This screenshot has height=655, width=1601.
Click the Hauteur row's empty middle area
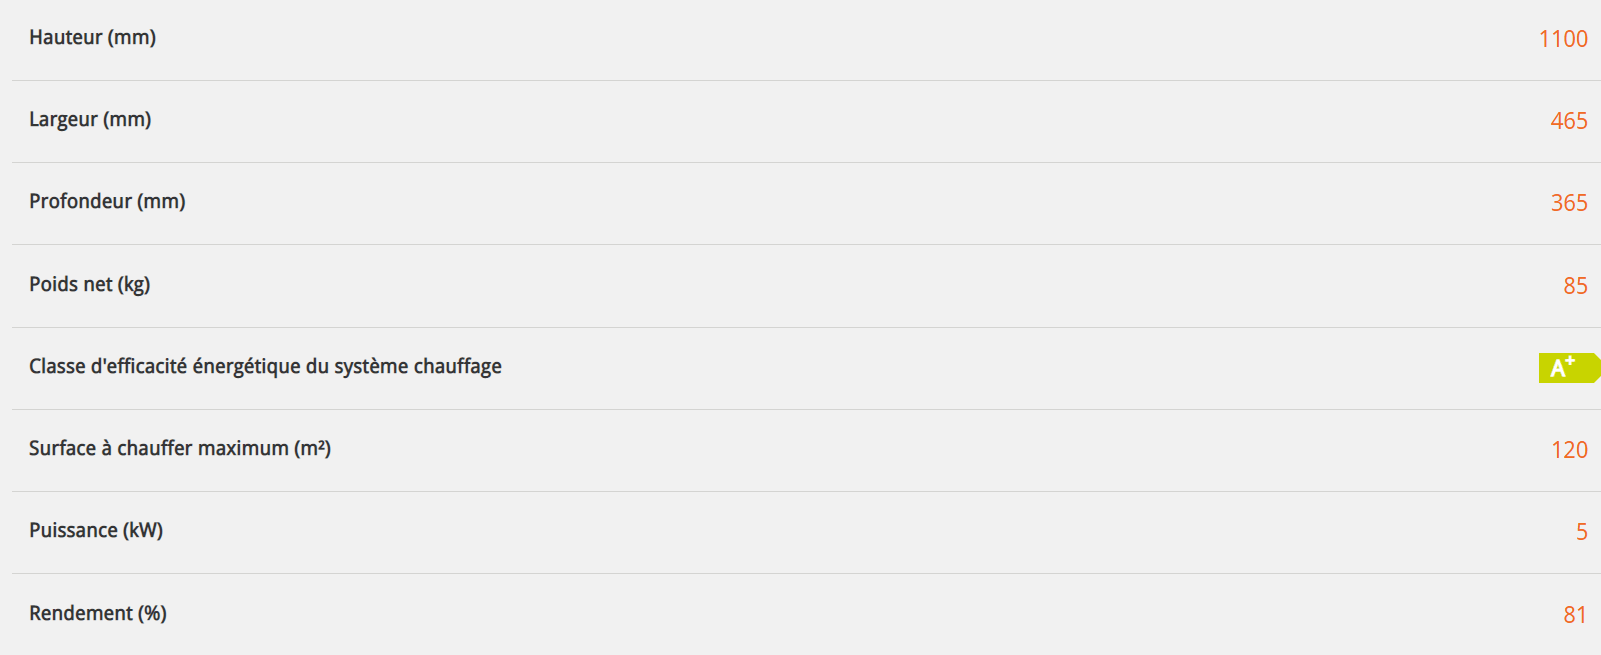(800, 39)
